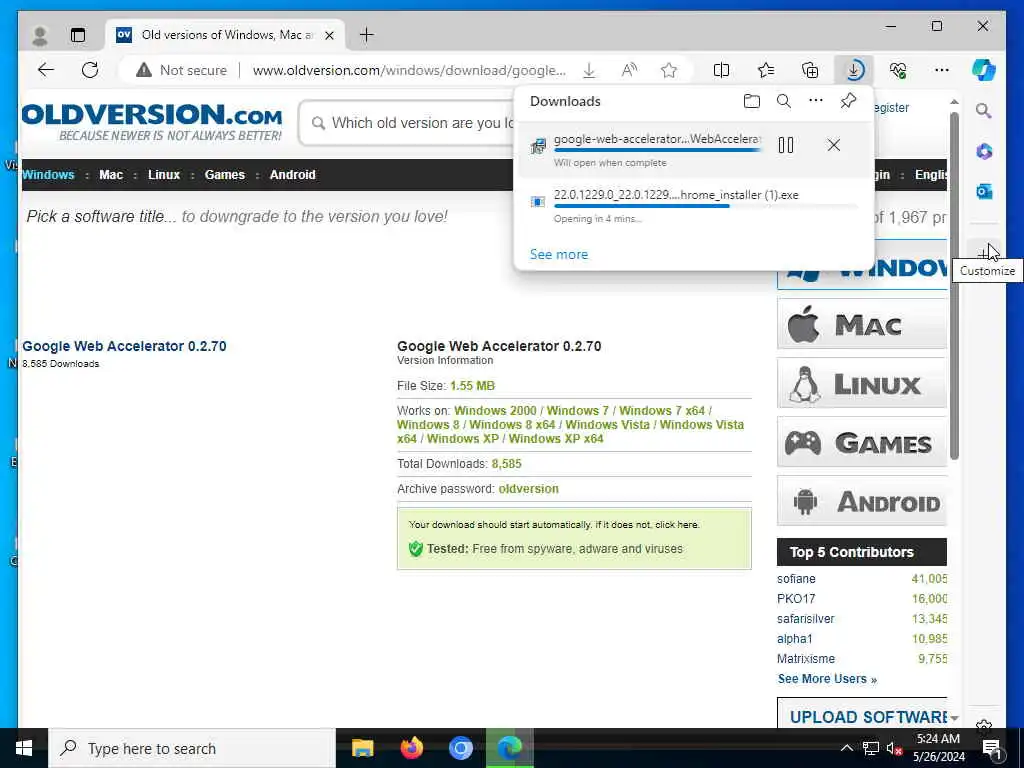Click the taskbar Type here to search box
The width and height of the screenshot is (1024, 768).
[191, 748]
